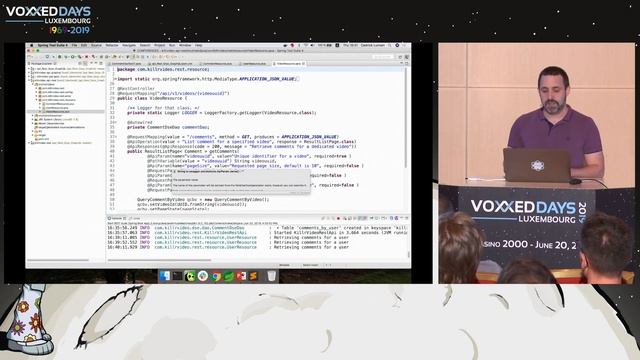The width and height of the screenshot is (640, 360).
Task: Open Terminal from the Dock
Action: tap(178, 276)
